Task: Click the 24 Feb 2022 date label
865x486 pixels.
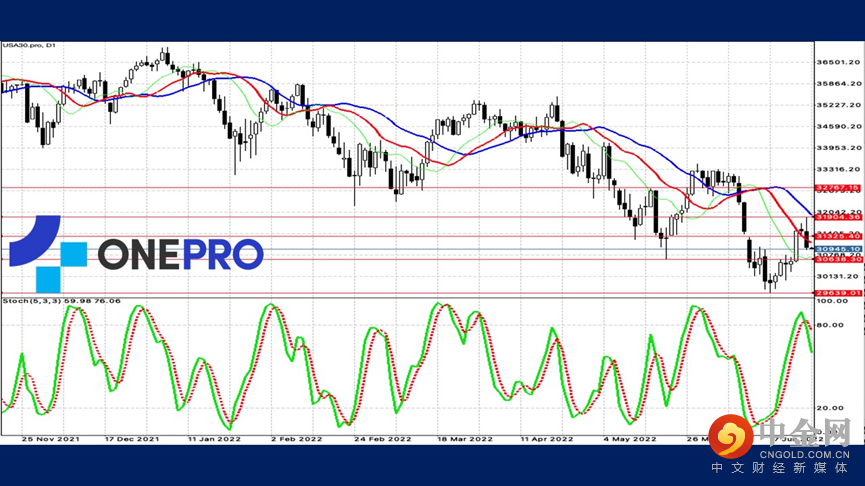Action: (384, 438)
